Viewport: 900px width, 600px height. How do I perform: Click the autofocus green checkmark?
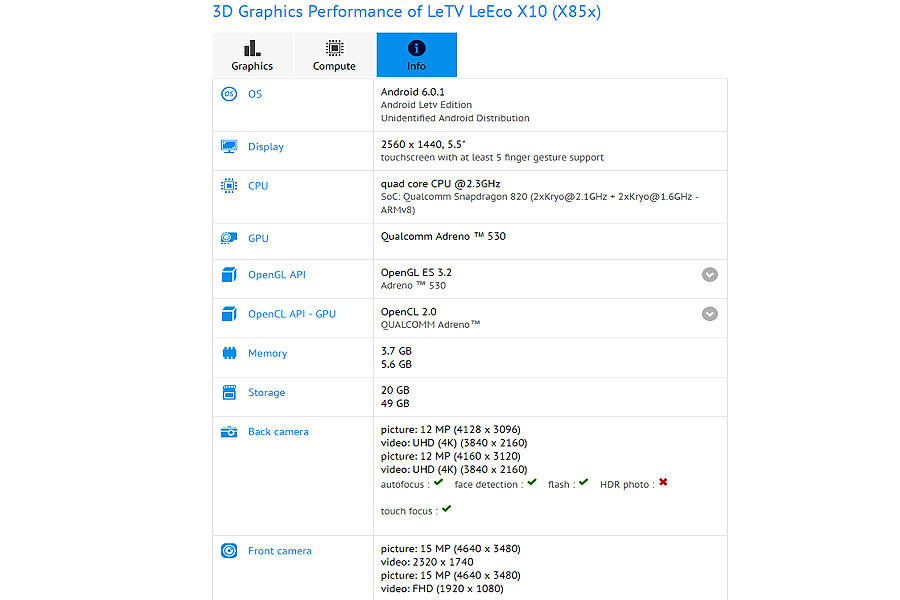point(438,483)
